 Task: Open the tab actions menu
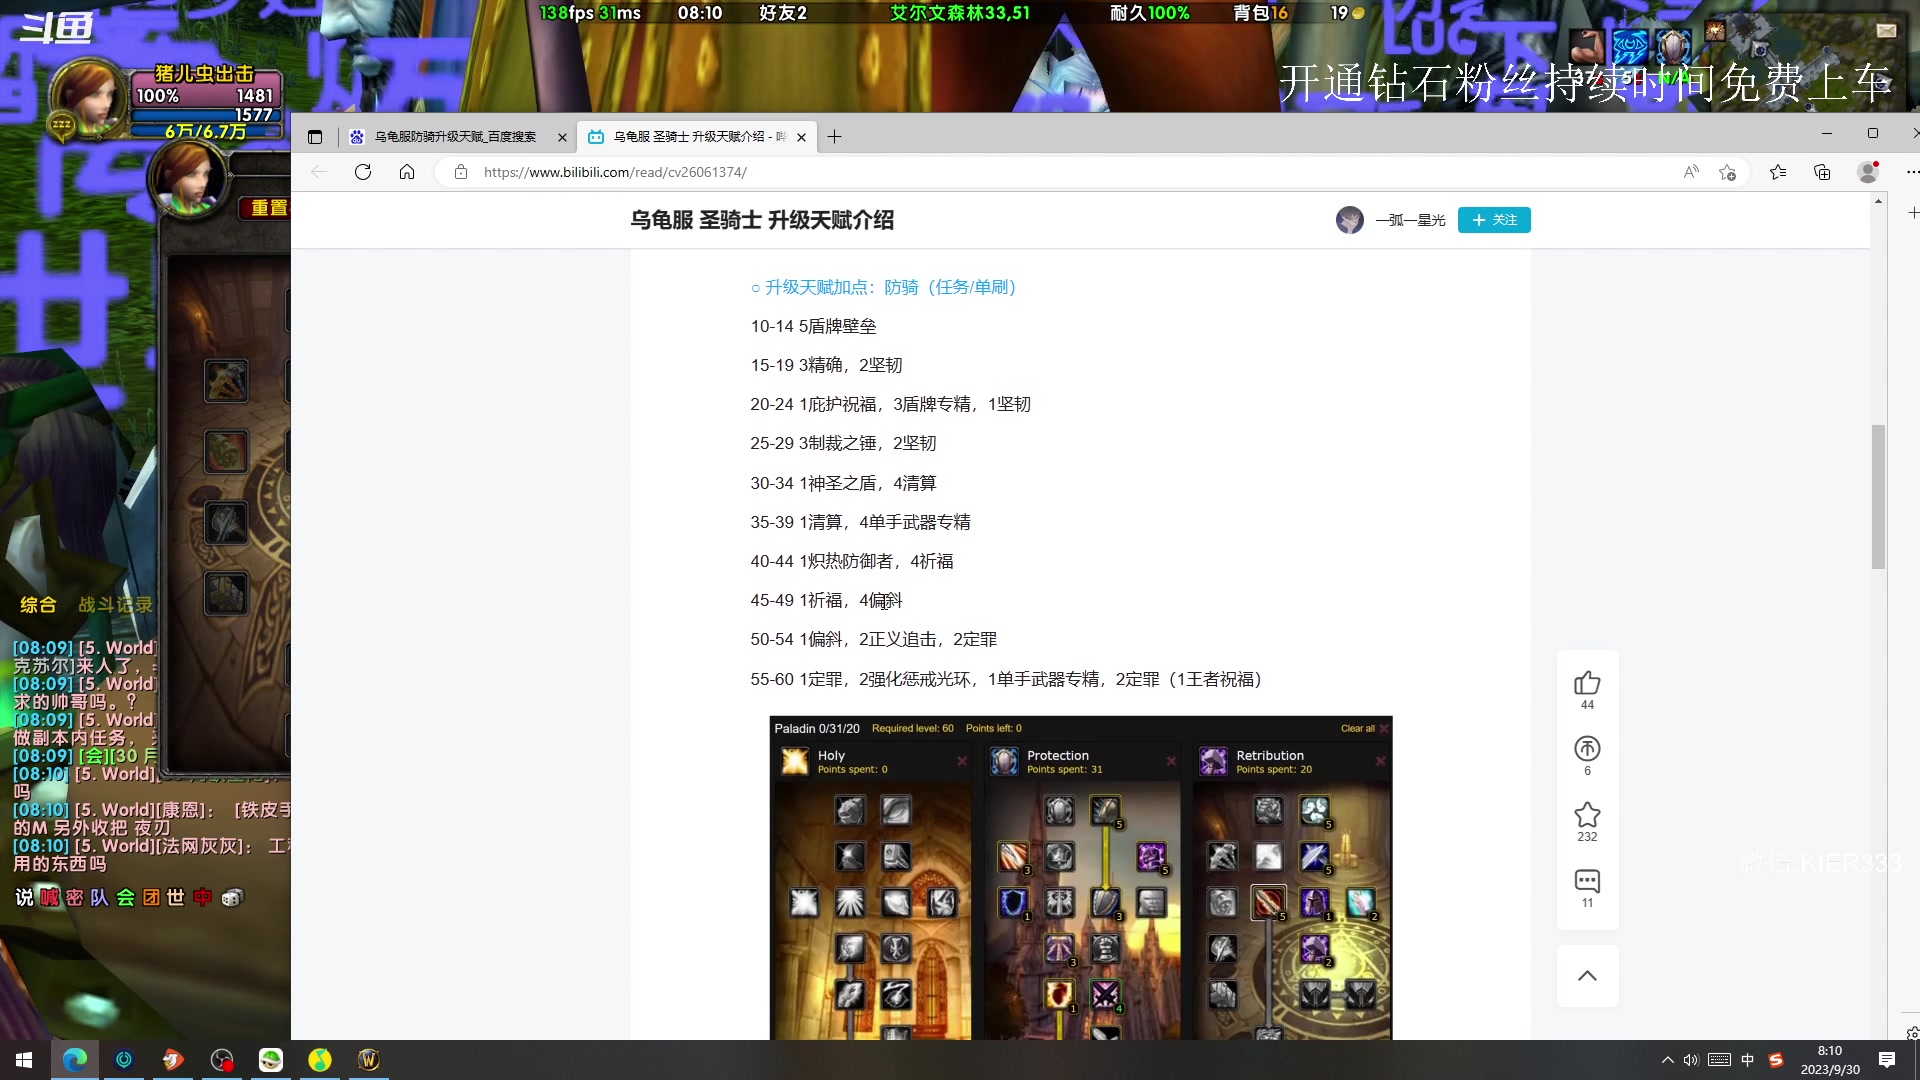315,137
